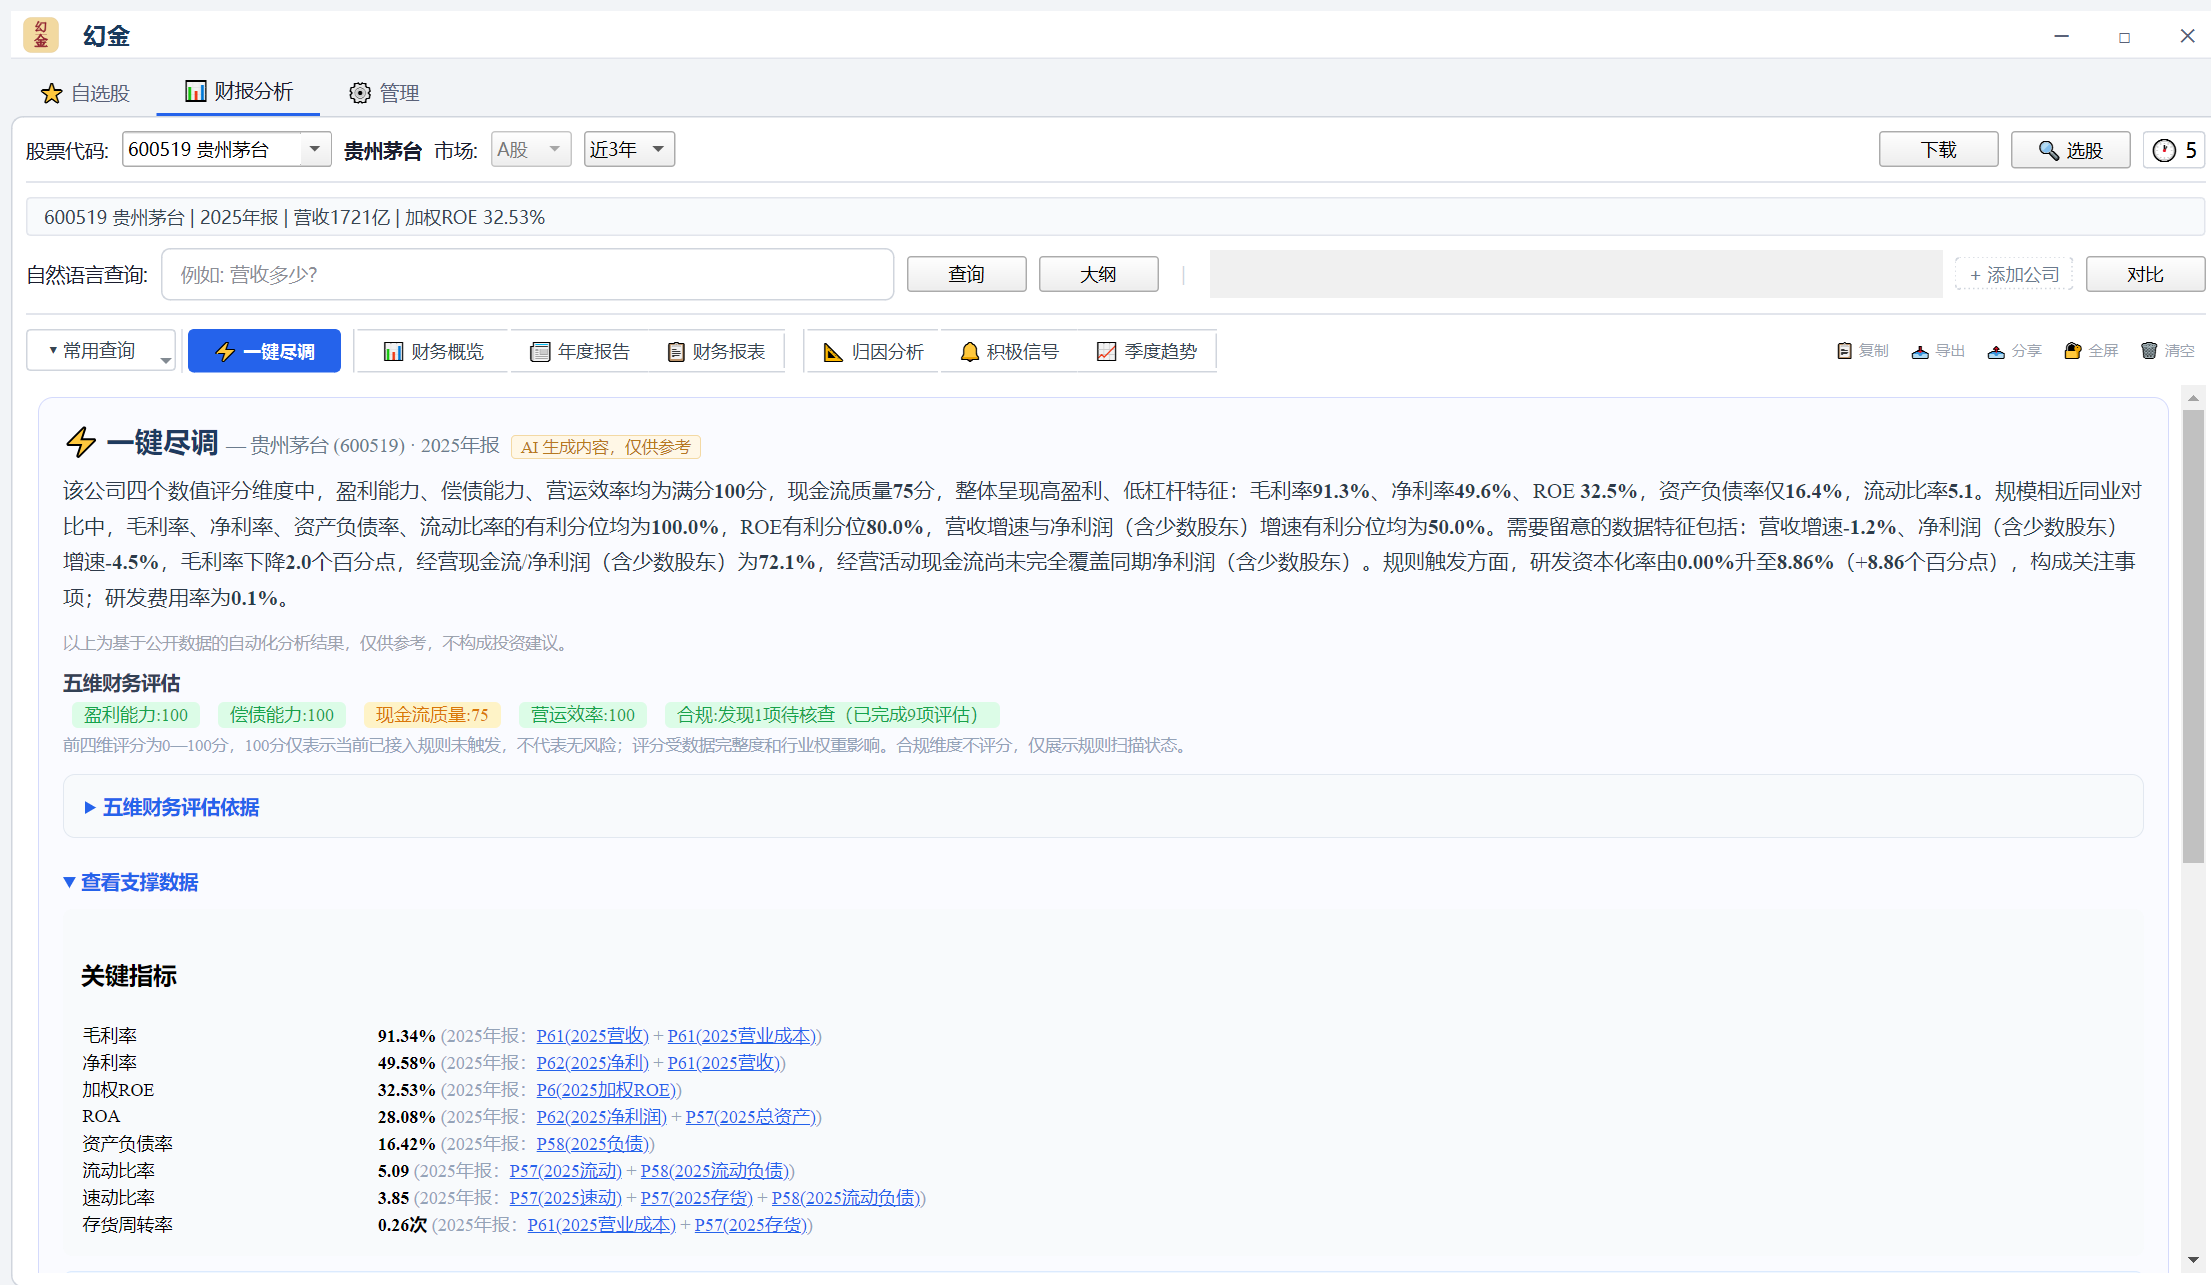Collapse 查看支撑数据 section

[131, 882]
